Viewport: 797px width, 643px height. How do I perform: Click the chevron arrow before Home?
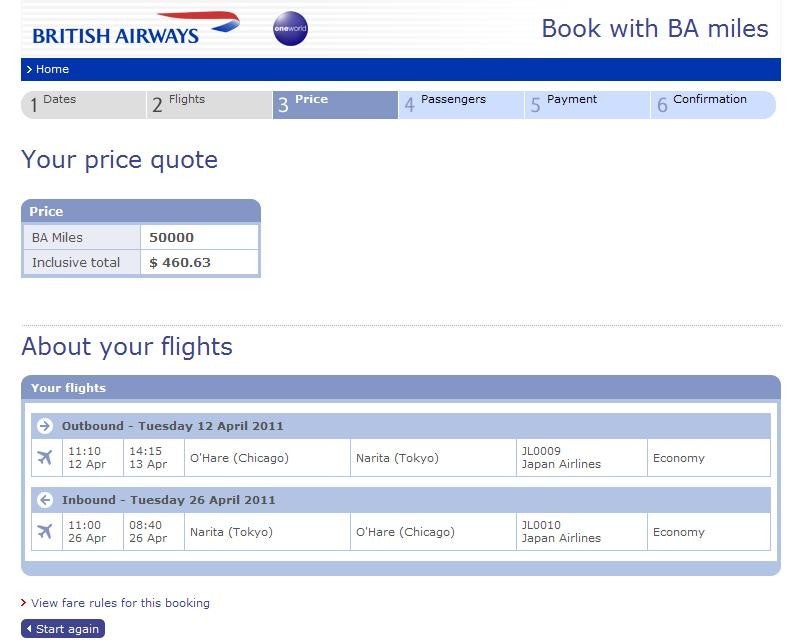click(x=29, y=69)
